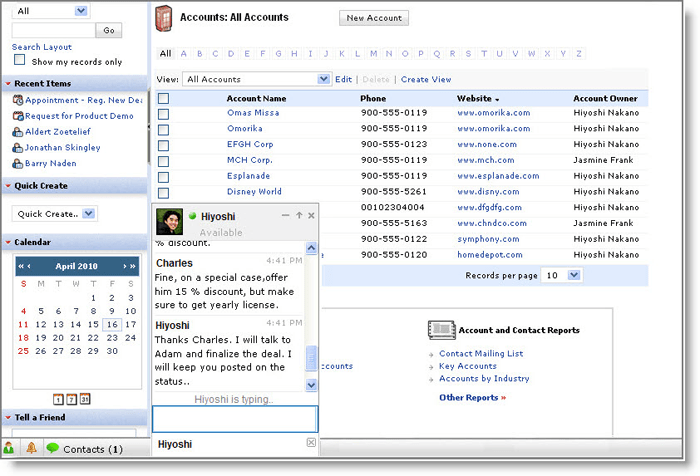The image size is (700, 476).
Task: Go to previous month in calendar
Action: [29, 266]
